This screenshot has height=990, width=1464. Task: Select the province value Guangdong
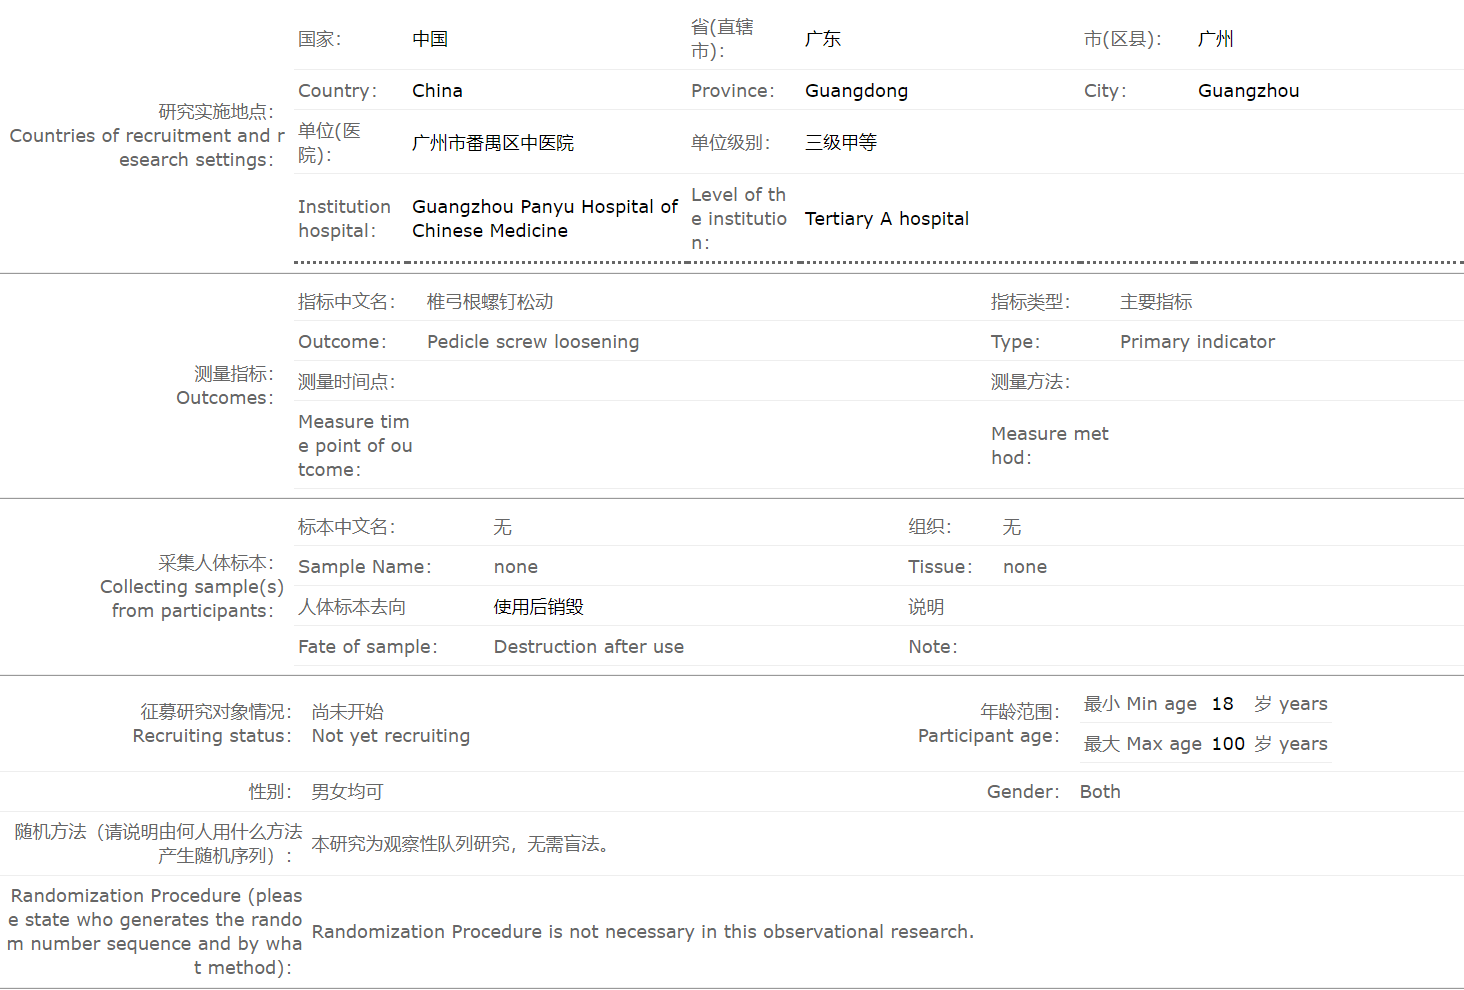pyautogui.click(x=856, y=91)
